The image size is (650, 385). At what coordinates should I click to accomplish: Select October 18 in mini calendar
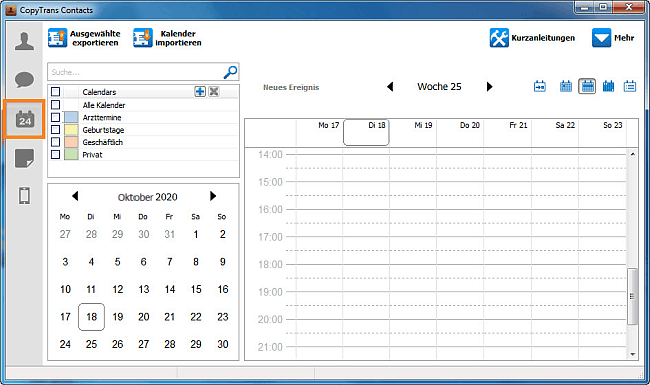tap(92, 317)
